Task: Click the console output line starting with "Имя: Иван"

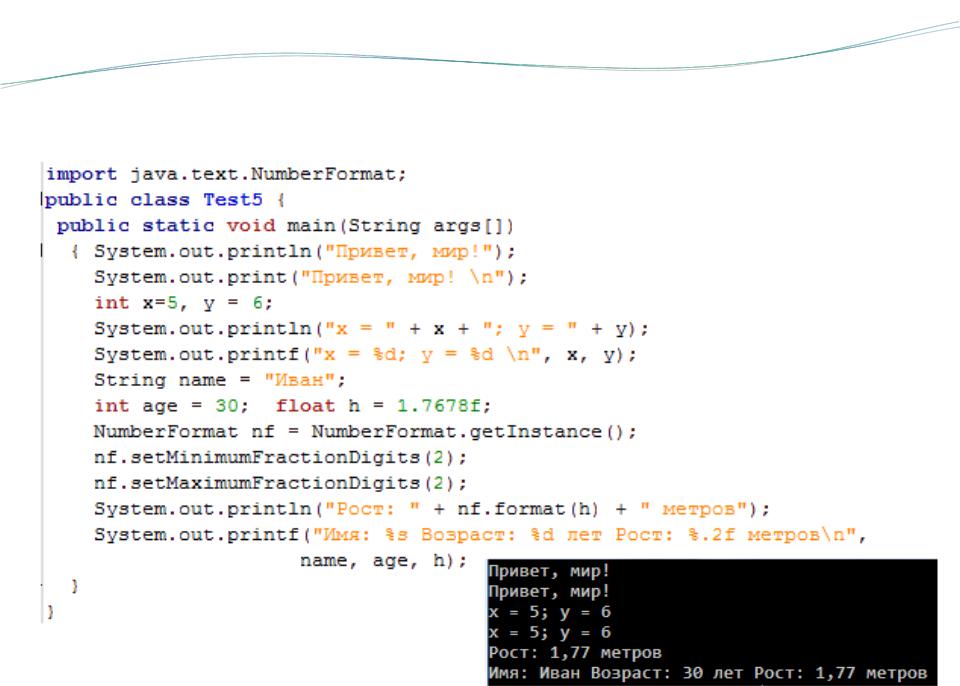Action: [x=707, y=673]
